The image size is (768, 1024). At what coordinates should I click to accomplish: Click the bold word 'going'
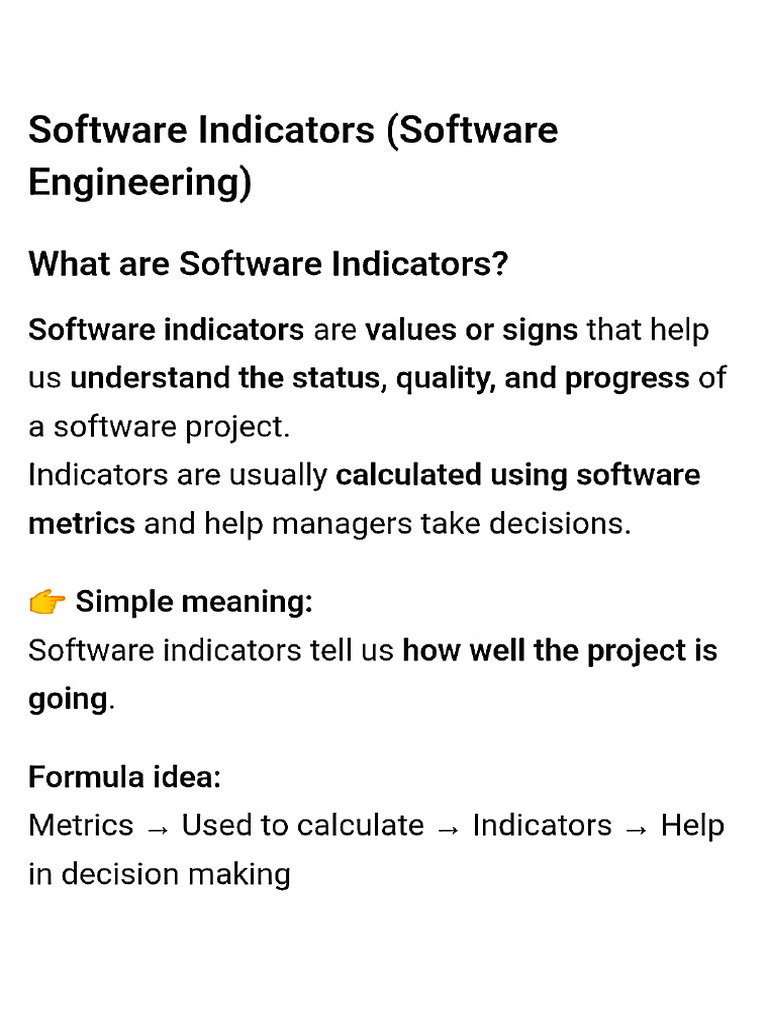click(x=68, y=699)
